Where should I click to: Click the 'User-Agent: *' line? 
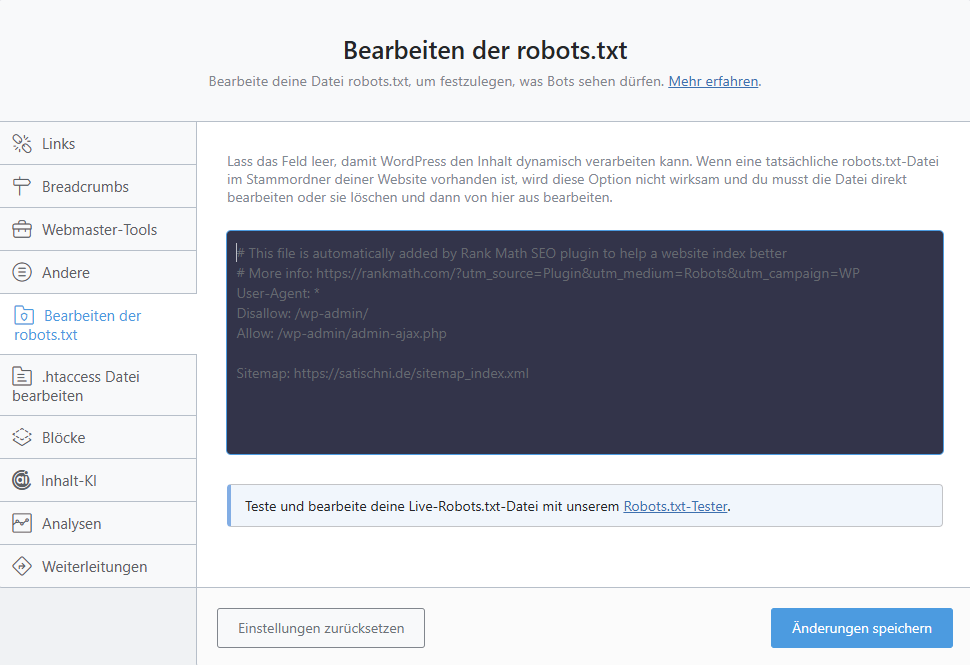click(x=278, y=293)
